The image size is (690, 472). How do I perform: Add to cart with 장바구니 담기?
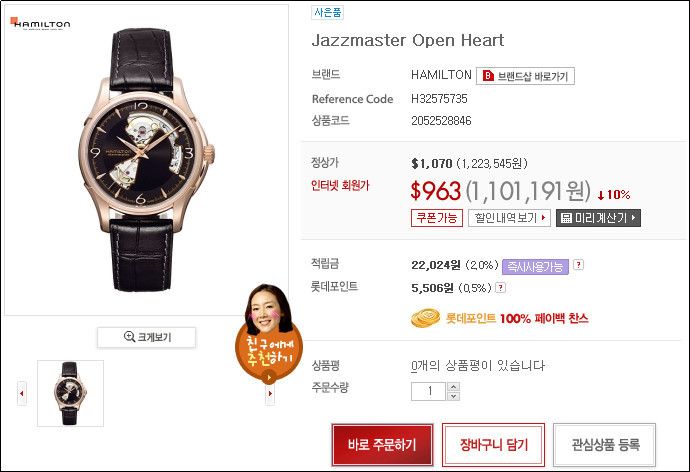pos(493,444)
